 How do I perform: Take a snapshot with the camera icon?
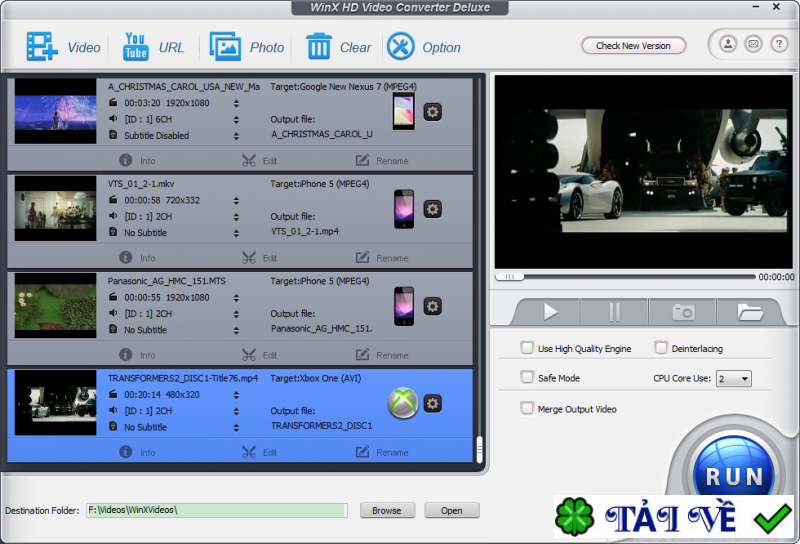pos(683,312)
